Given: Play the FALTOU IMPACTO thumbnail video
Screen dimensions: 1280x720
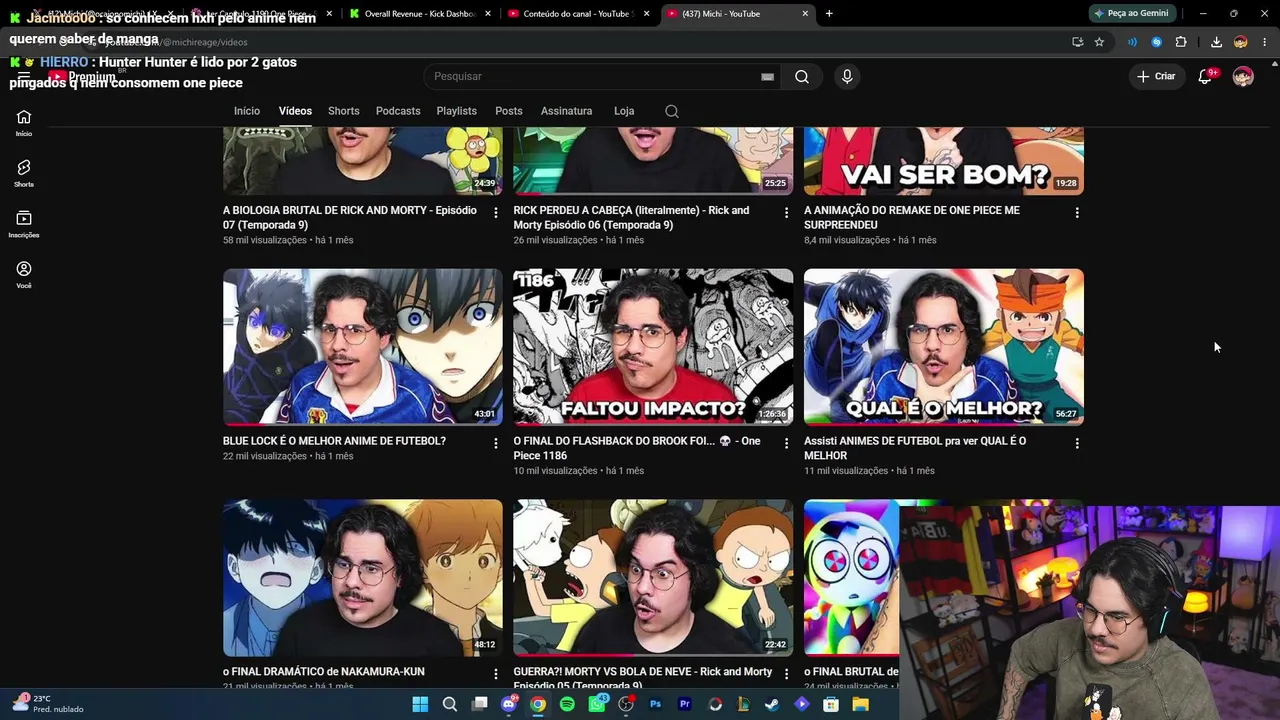Looking at the screenshot, I should point(653,347).
